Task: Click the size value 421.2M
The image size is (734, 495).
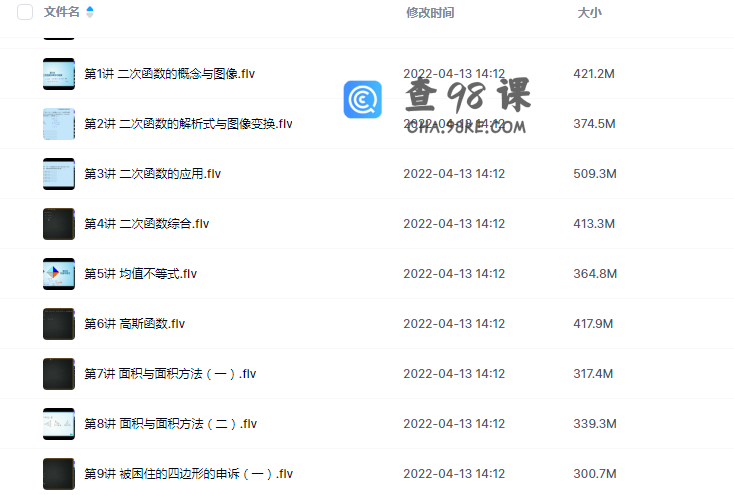Action: click(x=594, y=74)
